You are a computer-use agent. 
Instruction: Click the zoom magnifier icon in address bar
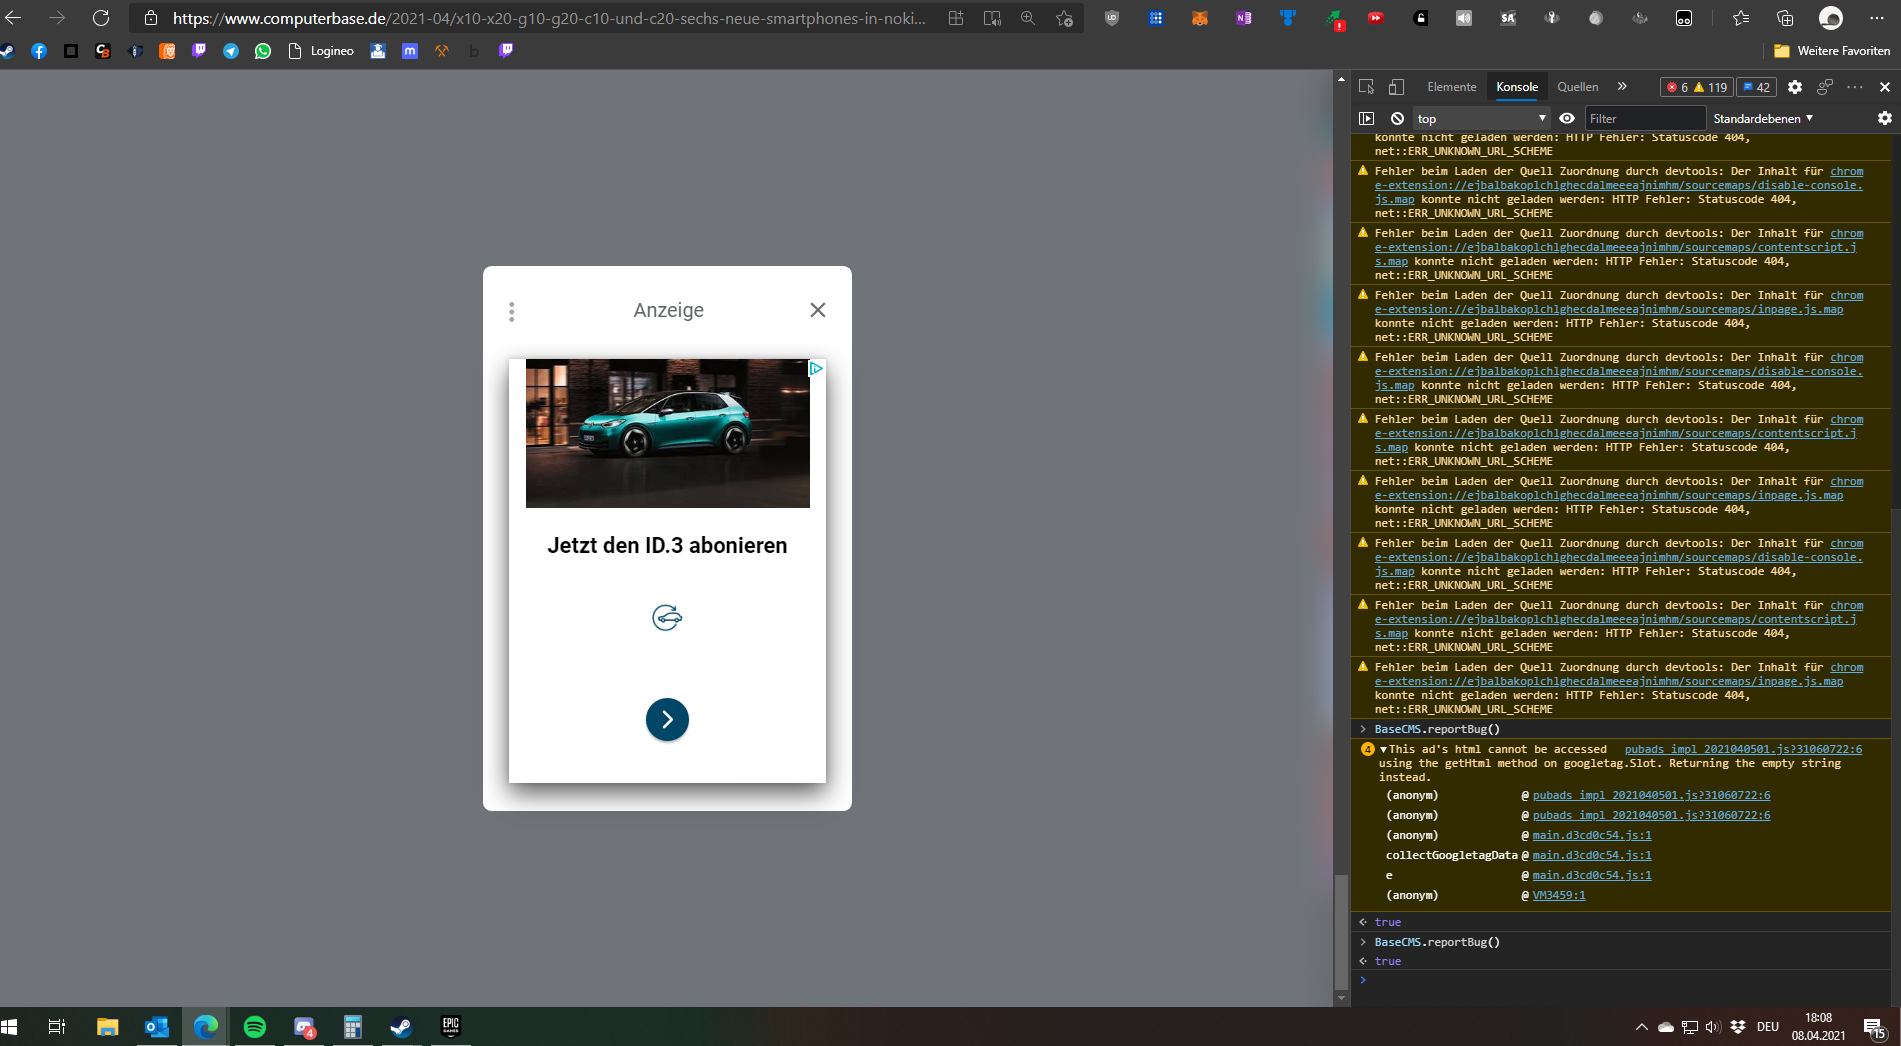click(x=1028, y=18)
